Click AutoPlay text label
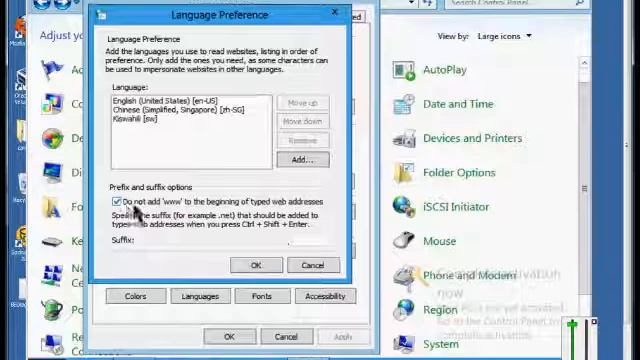This screenshot has width=640, height=360. pyautogui.click(x=445, y=70)
